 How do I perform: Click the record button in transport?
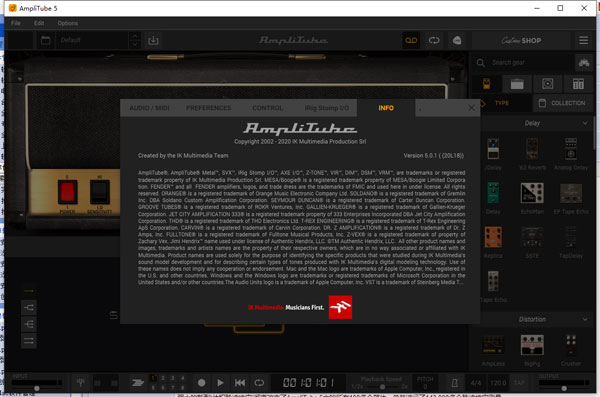click(201, 382)
